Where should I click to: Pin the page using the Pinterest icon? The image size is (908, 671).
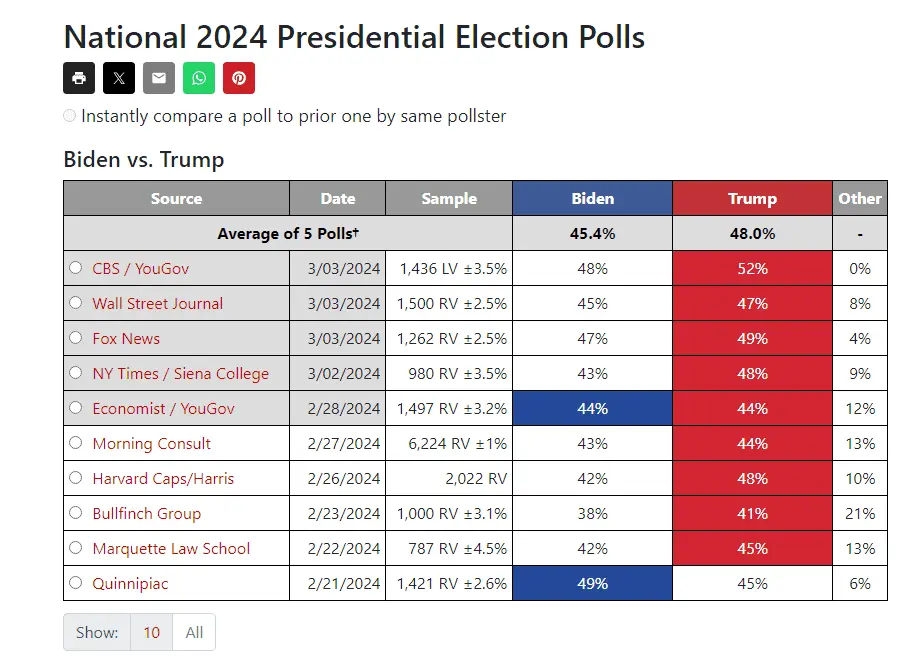[239, 78]
